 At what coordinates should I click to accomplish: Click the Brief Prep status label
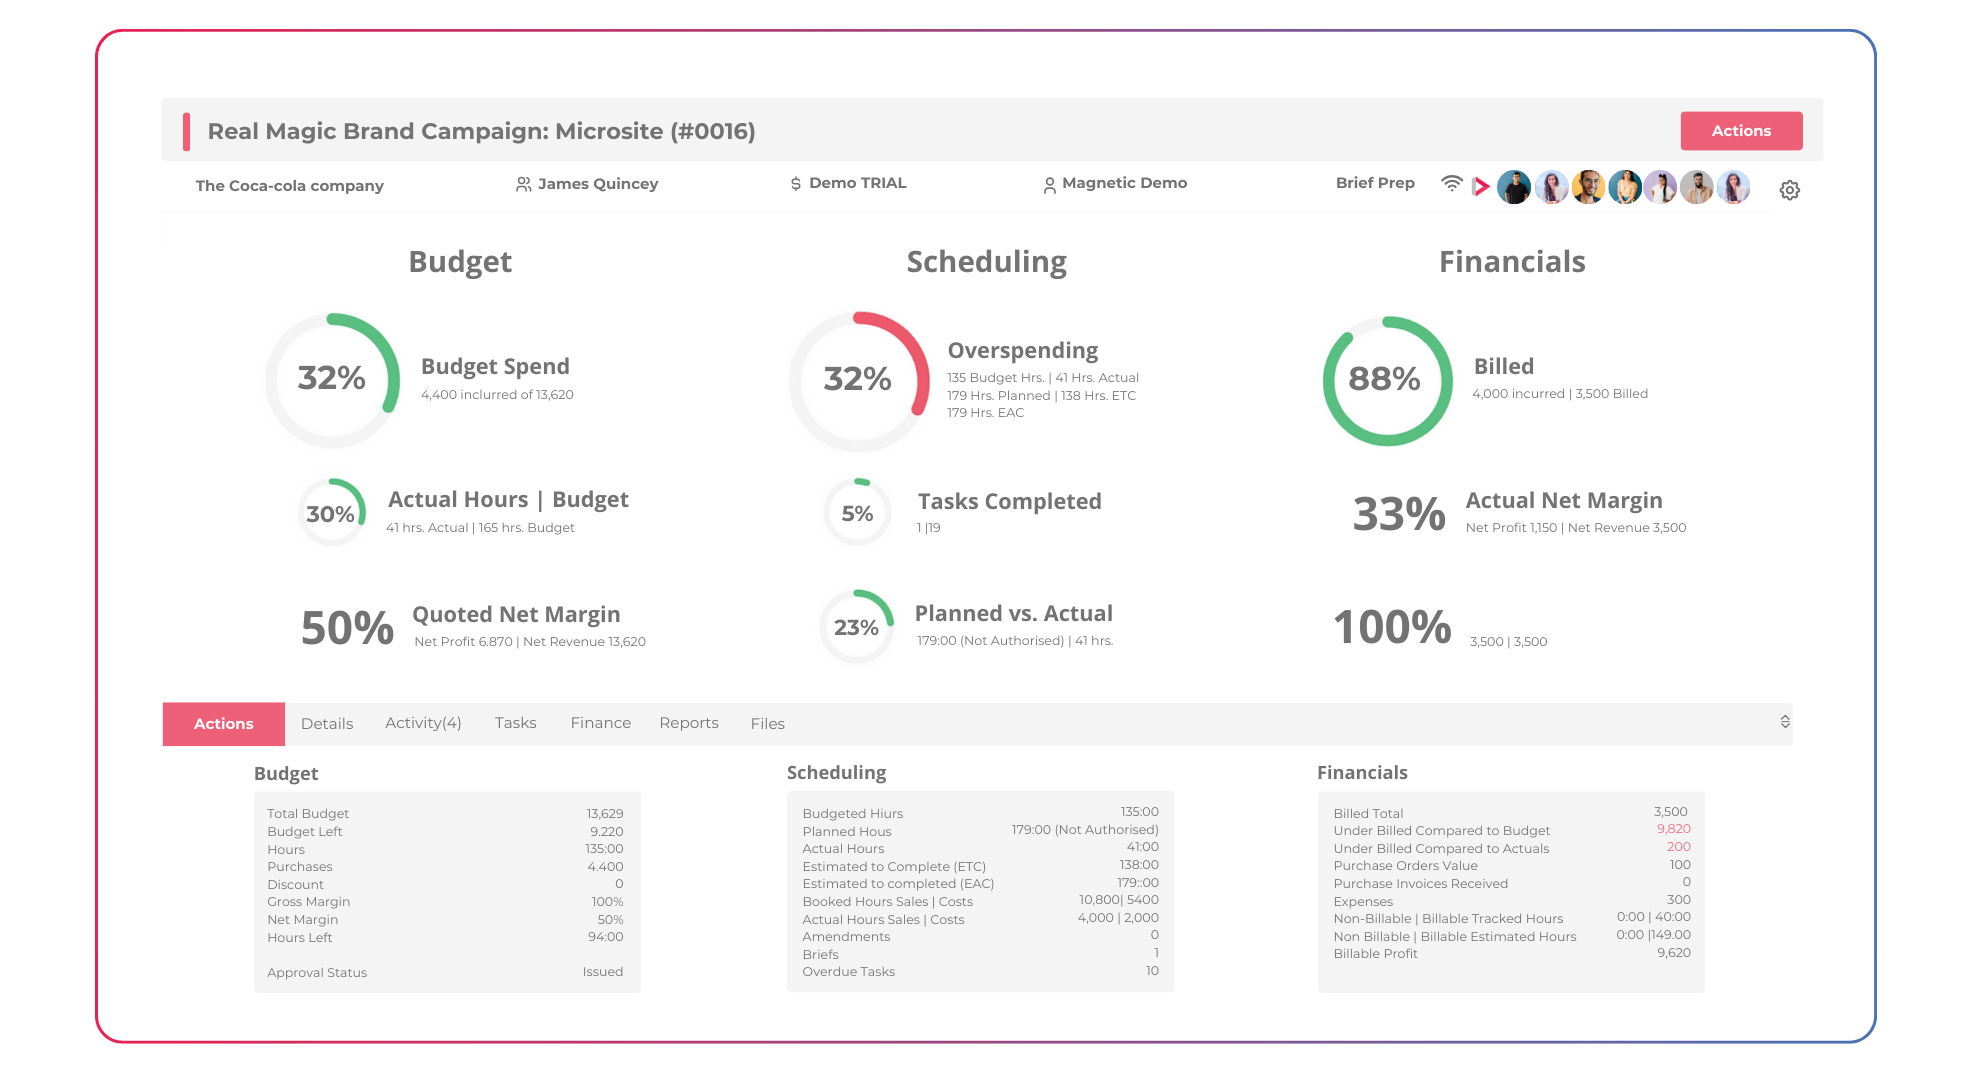1375,183
